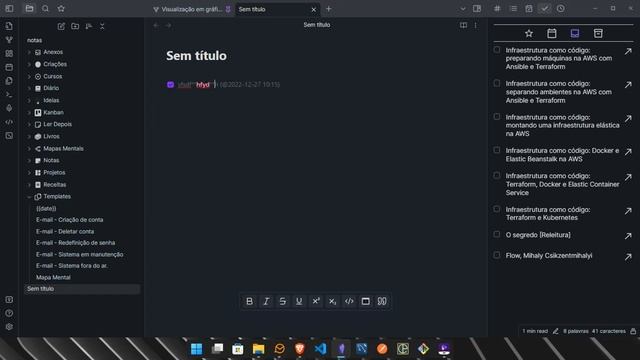Apply underline formatting
The width and height of the screenshot is (640, 360).
299,301
